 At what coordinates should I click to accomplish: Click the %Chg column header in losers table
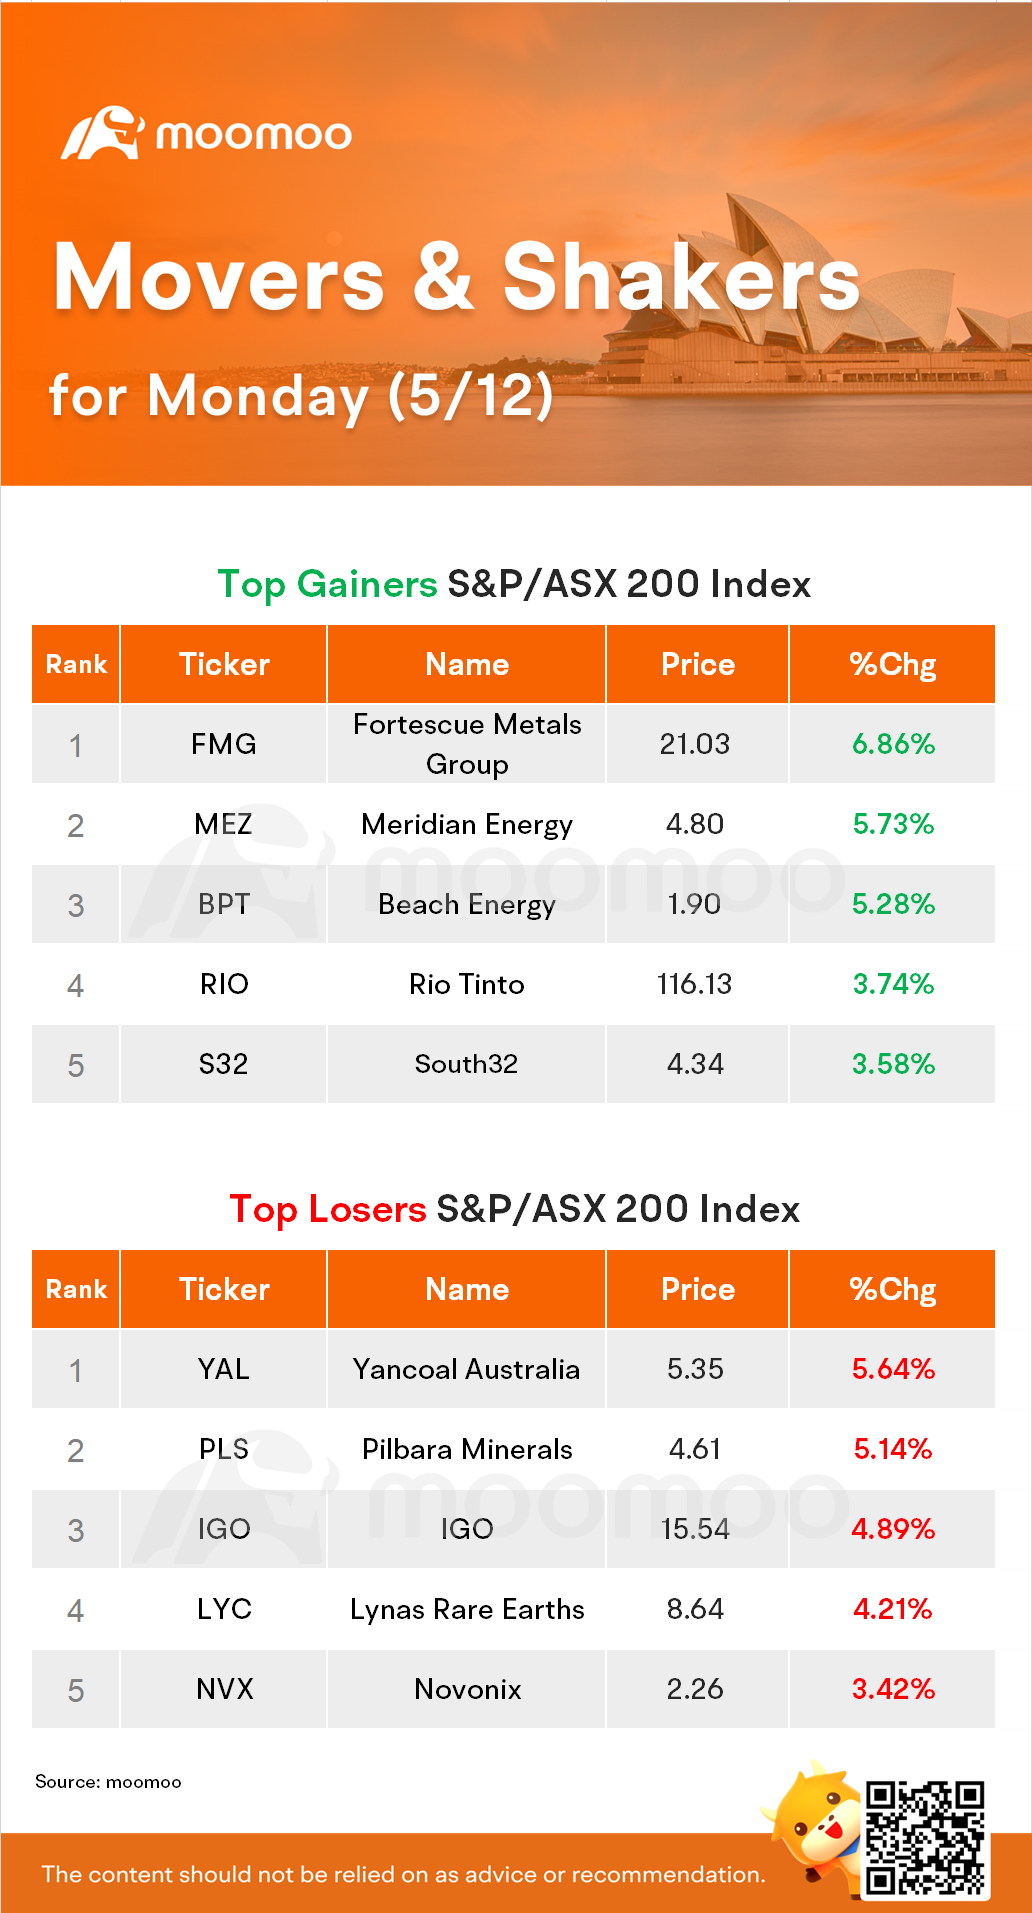pyautogui.click(x=893, y=1290)
